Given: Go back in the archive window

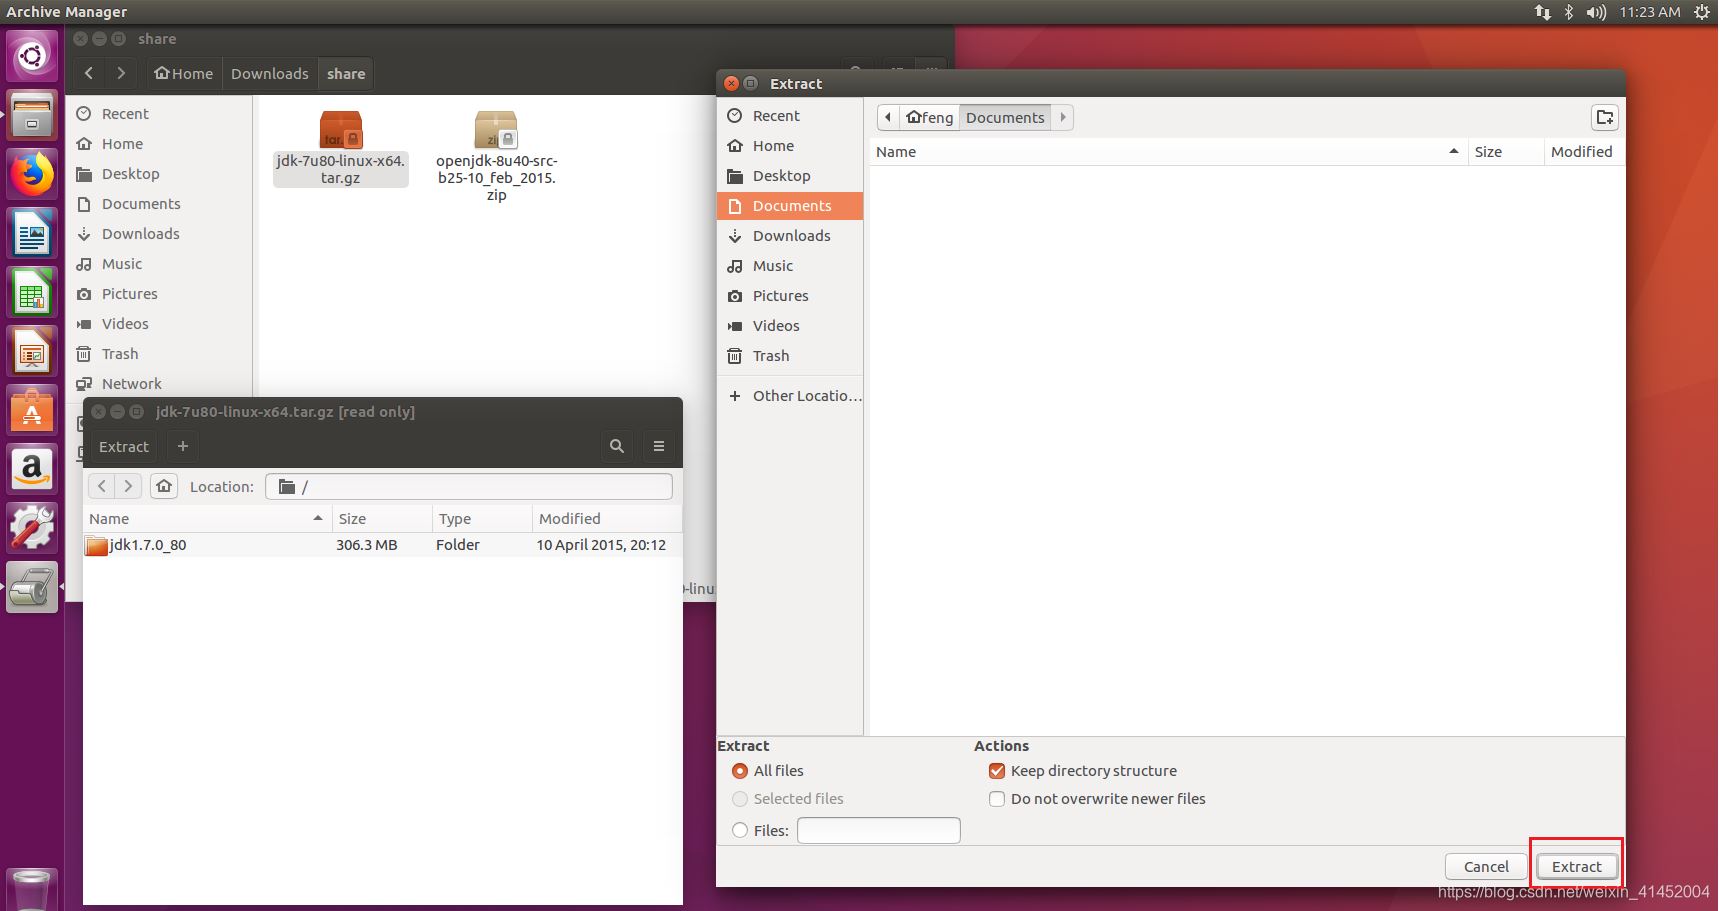Looking at the screenshot, I should 102,486.
